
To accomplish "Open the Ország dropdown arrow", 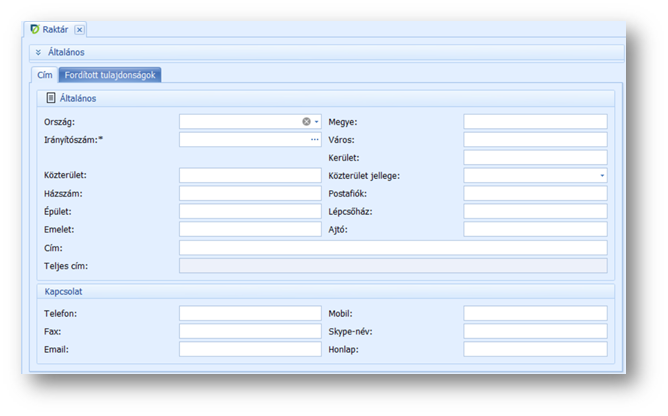I will [317, 122].
